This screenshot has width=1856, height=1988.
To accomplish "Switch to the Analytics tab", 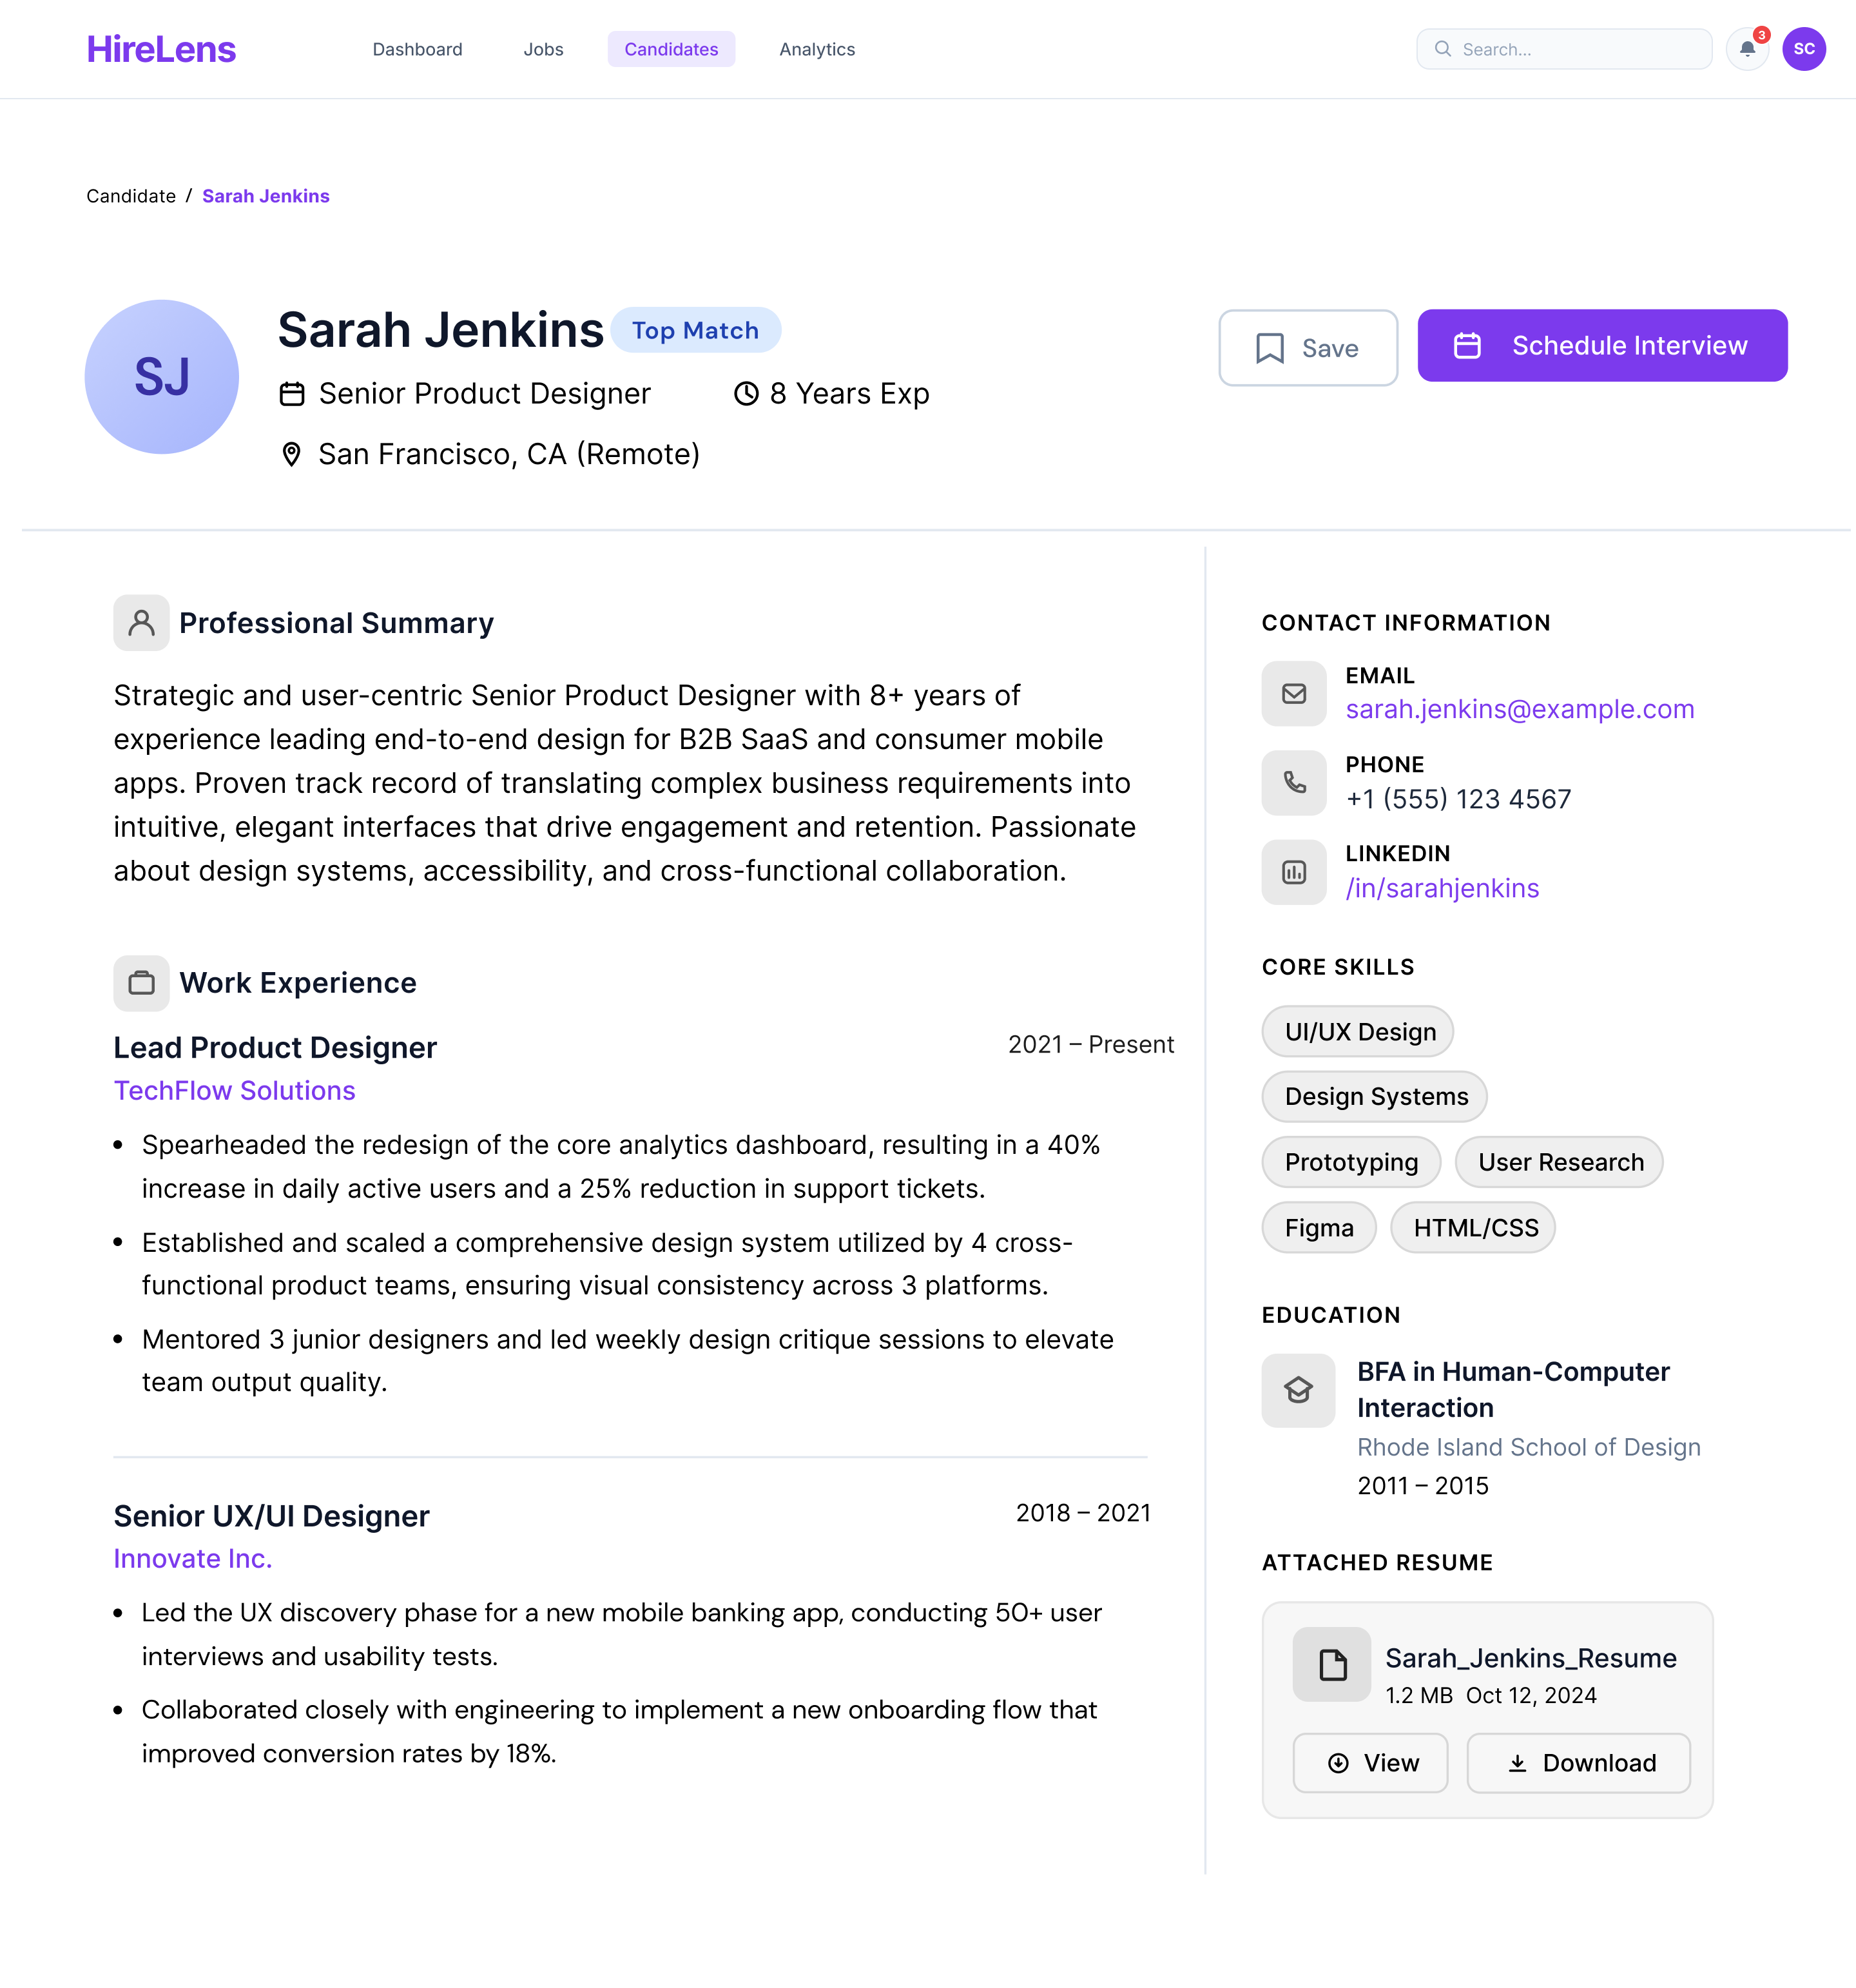I will (x=817, y=49).
